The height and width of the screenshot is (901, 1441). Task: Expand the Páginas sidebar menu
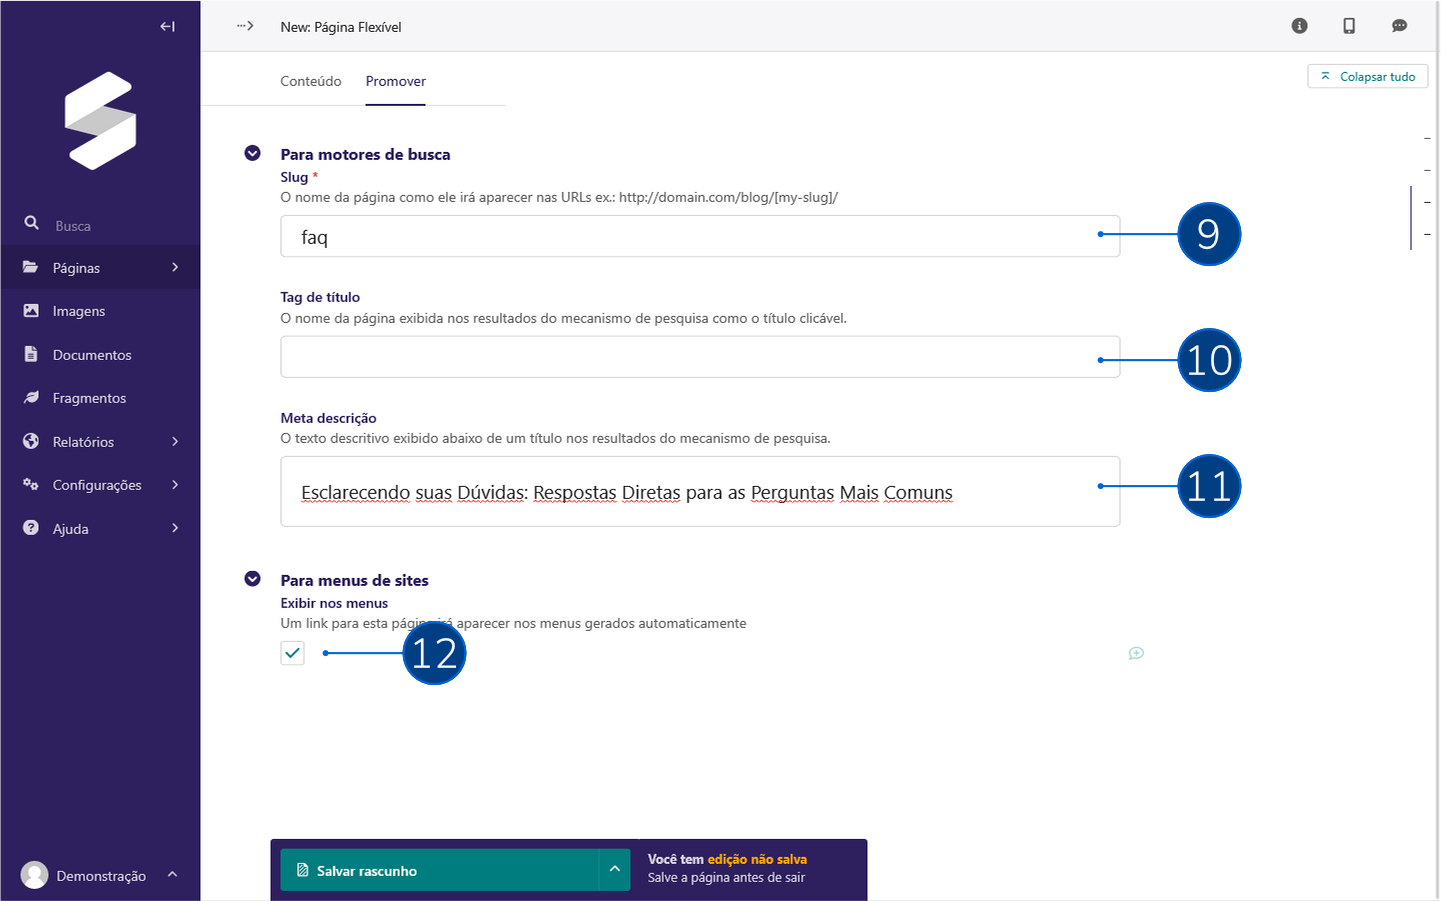(100, 268)
